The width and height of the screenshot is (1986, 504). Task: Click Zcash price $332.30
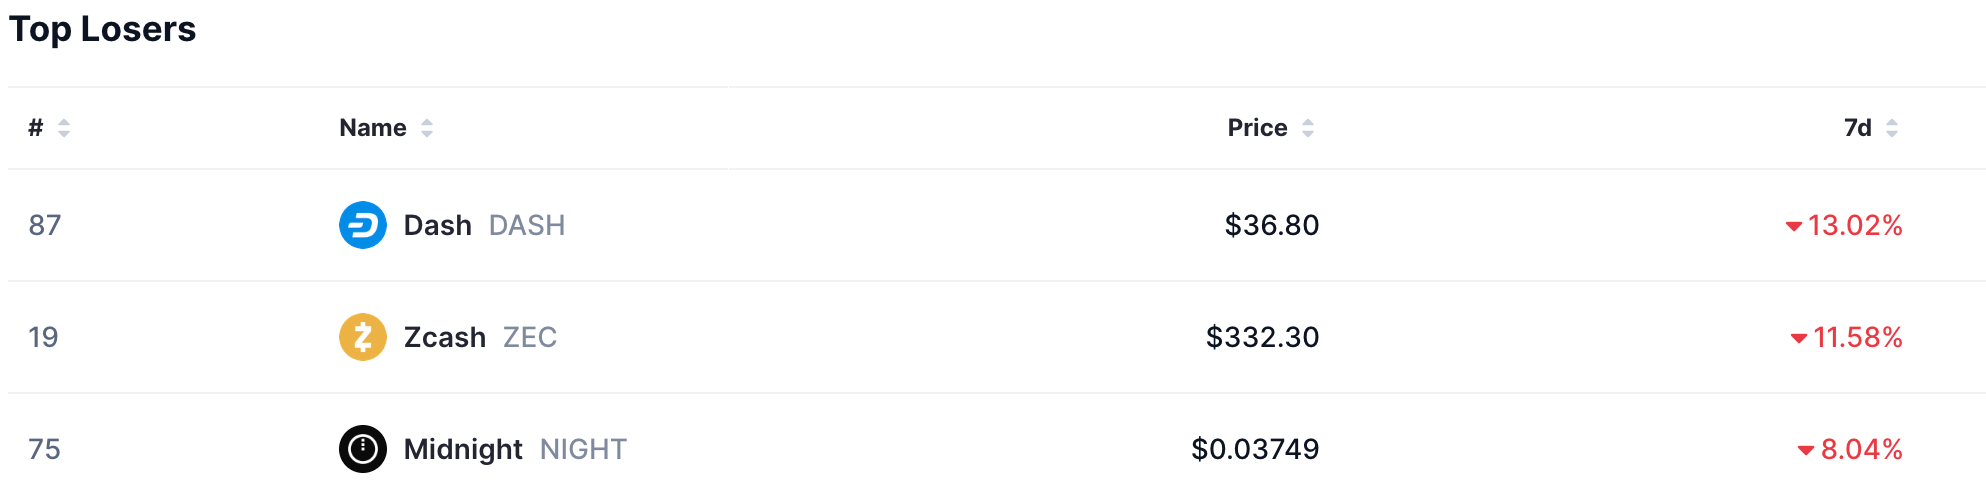[x=1262, y=337]
